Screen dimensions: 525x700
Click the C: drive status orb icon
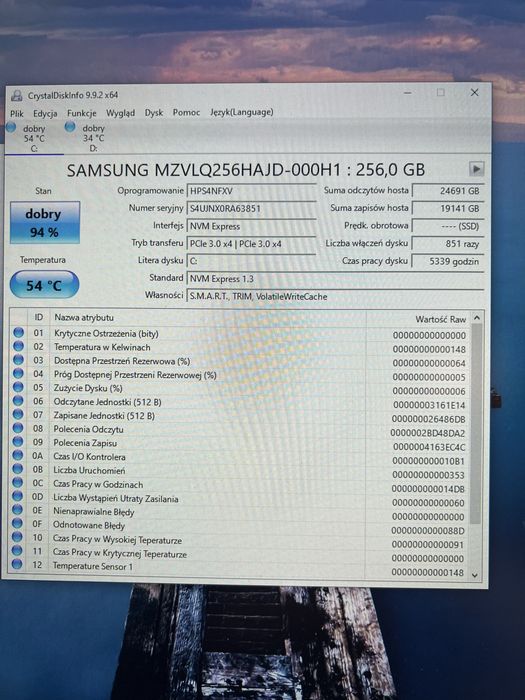(x=11, y=128)
